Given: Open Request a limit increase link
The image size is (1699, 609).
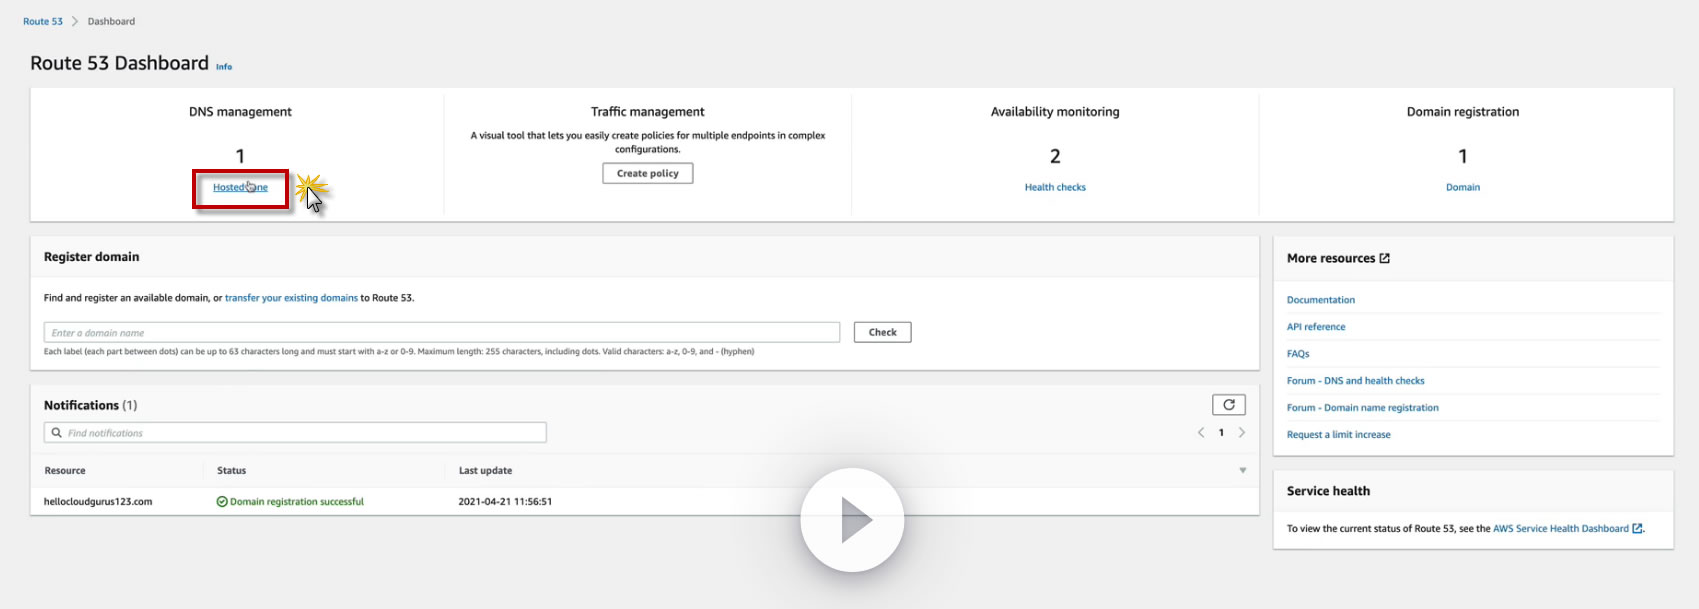Looking at the screenshot, I should 1338,435.
